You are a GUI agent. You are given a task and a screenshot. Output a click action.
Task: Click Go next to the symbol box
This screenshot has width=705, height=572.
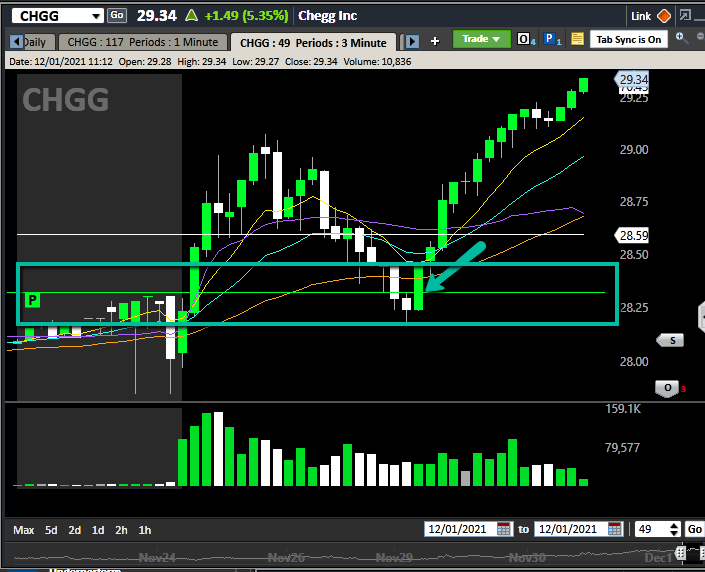tap(117, 16)
